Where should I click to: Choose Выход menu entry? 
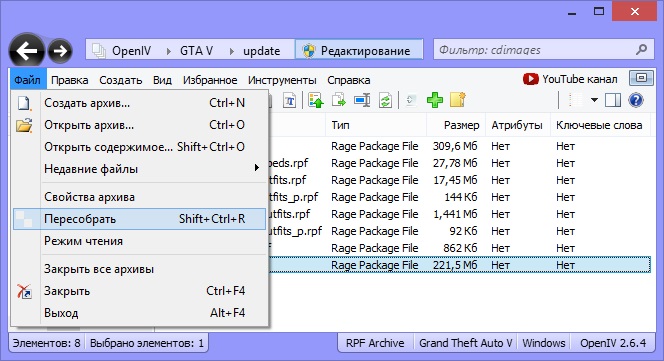(x=140, y=313)
